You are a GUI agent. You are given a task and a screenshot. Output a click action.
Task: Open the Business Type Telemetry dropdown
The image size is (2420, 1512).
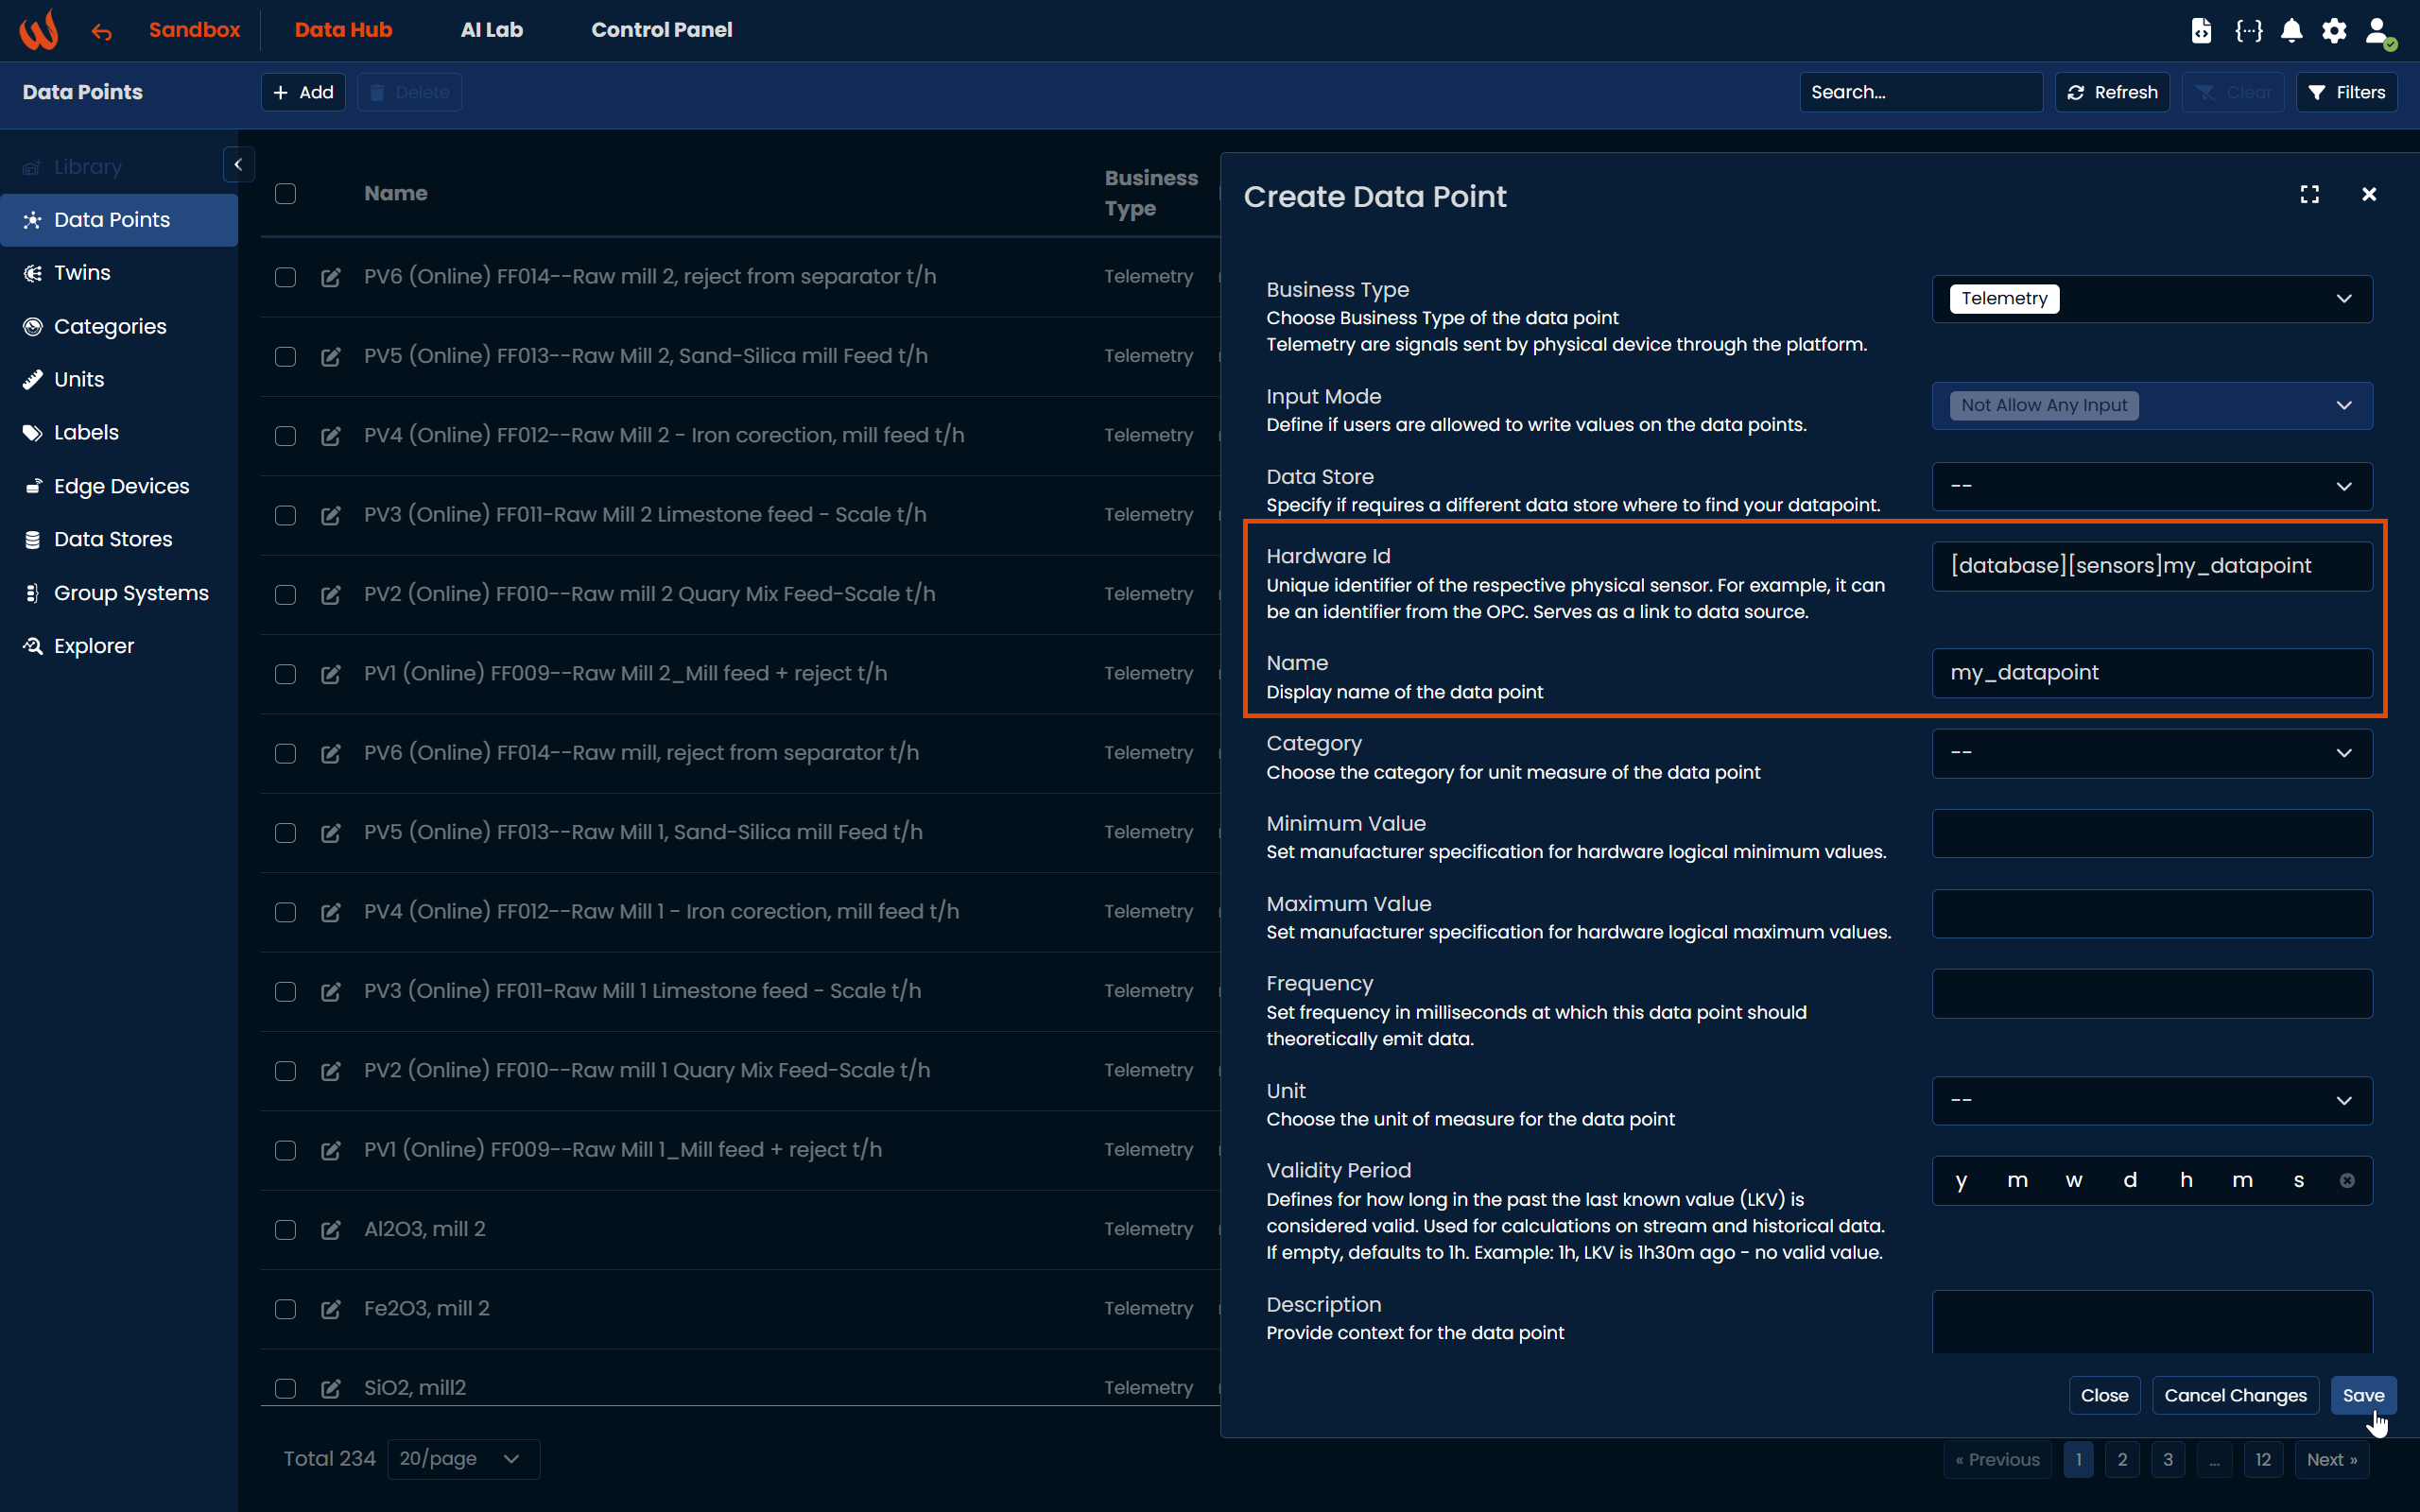point(2151,299)
